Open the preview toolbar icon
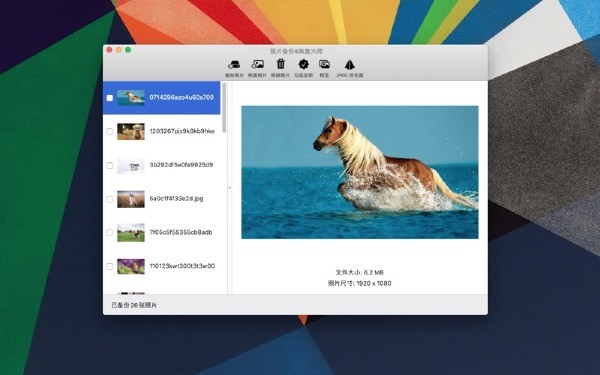 (x=324, y=64)
